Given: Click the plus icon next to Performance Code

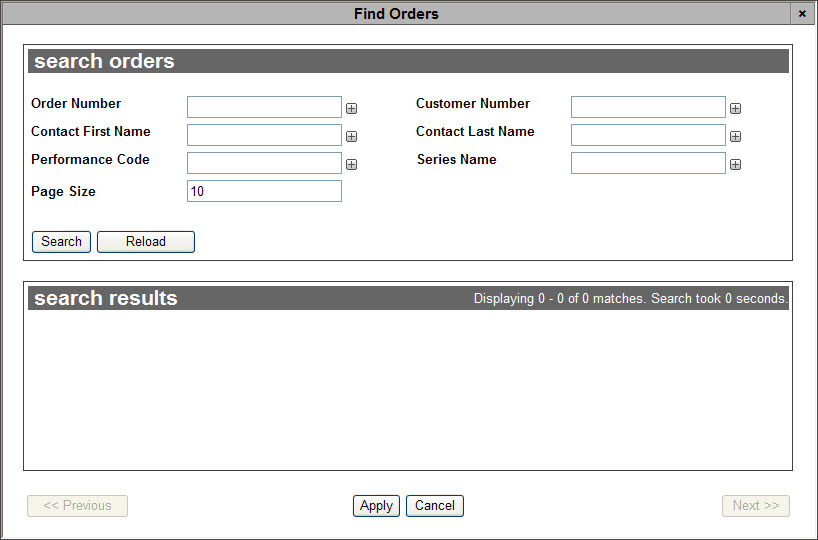Looking at the screenshot, I should coord(352,165).
